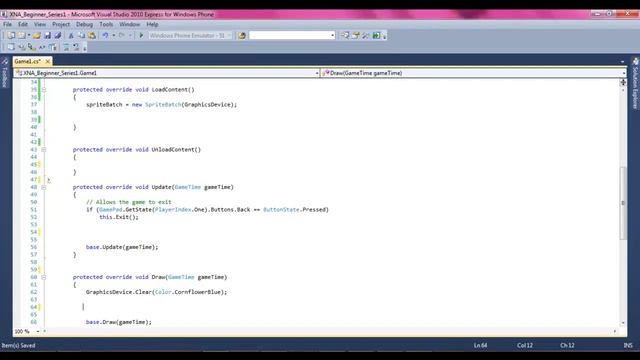Viewport: 640px width, 360px height.
Task: Collapse the Draw method outline
Action: tap(44, 277)
